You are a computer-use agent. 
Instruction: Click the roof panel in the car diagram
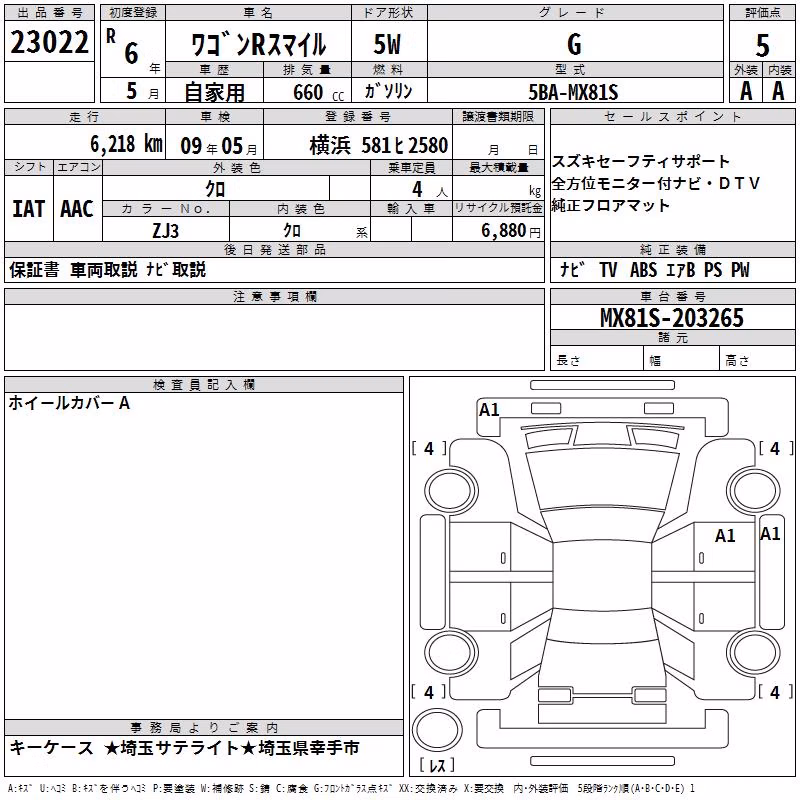click(x=602, y=576)
